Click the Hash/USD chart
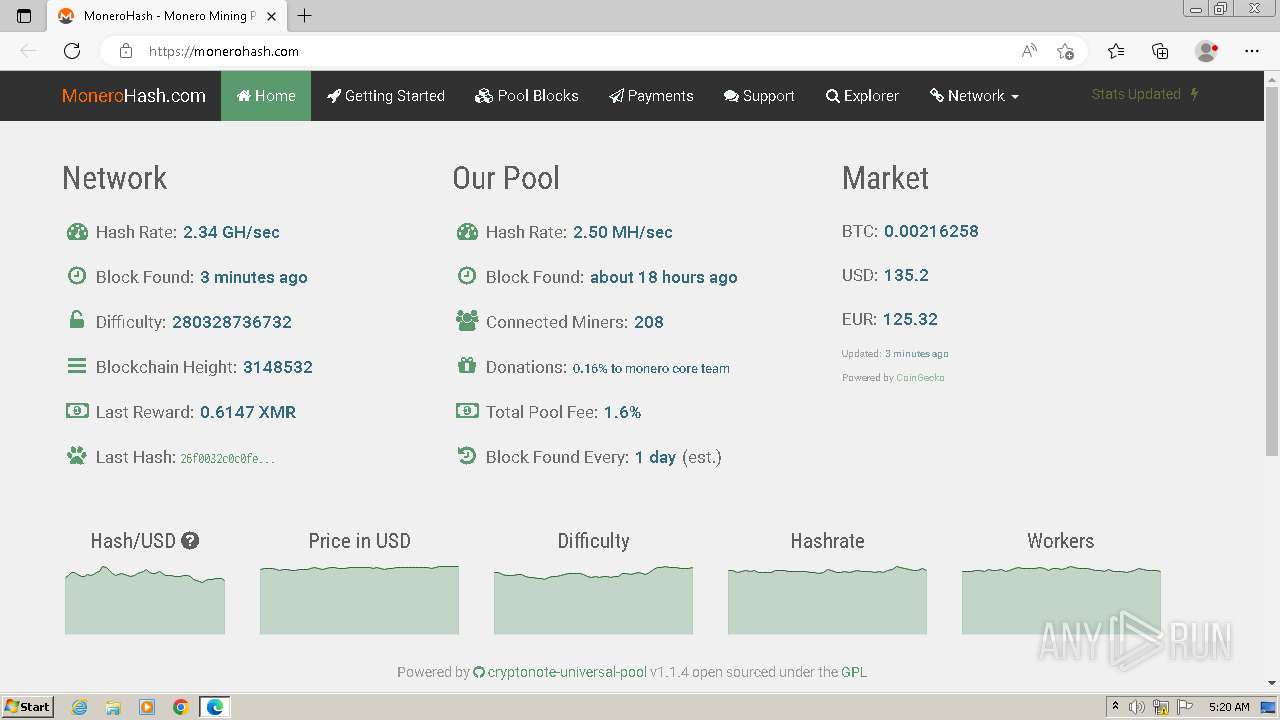This screenshot has height=720, width=1280. point(145,600)
